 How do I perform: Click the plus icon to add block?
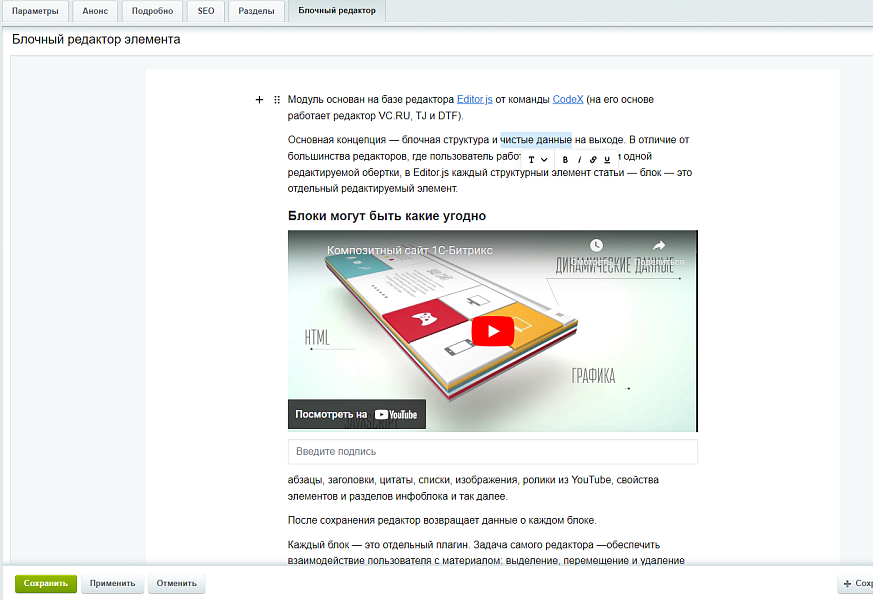point(259,100)
